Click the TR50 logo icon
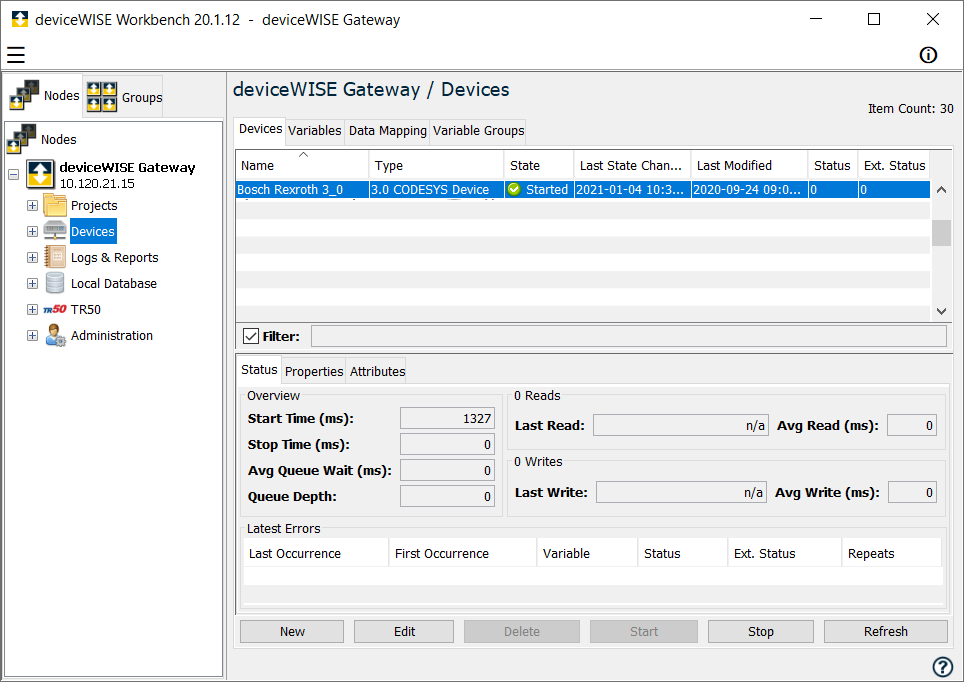Viewport: 964px width, 682px height. pos(55,309)
